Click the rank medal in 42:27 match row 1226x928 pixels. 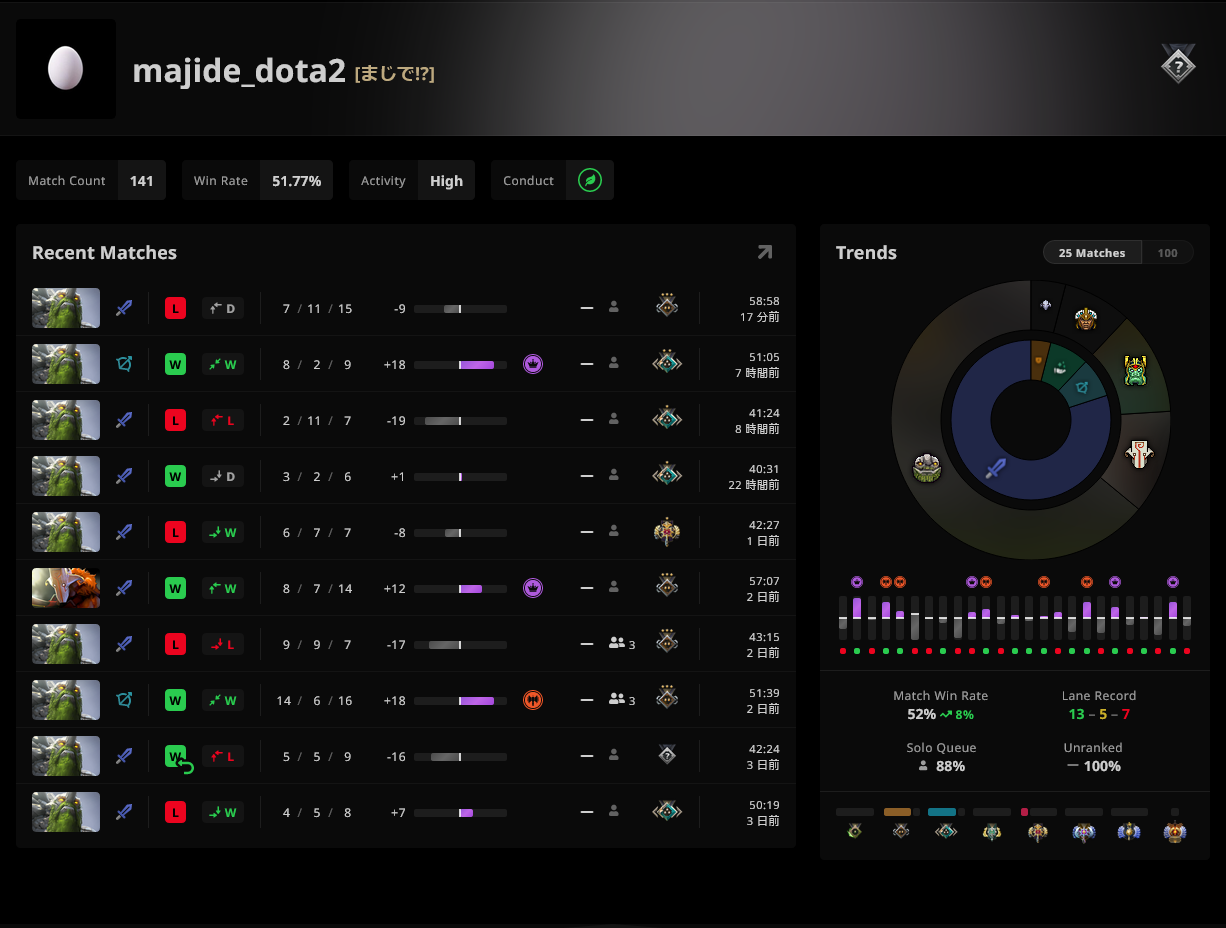click(x=667, y=531)
